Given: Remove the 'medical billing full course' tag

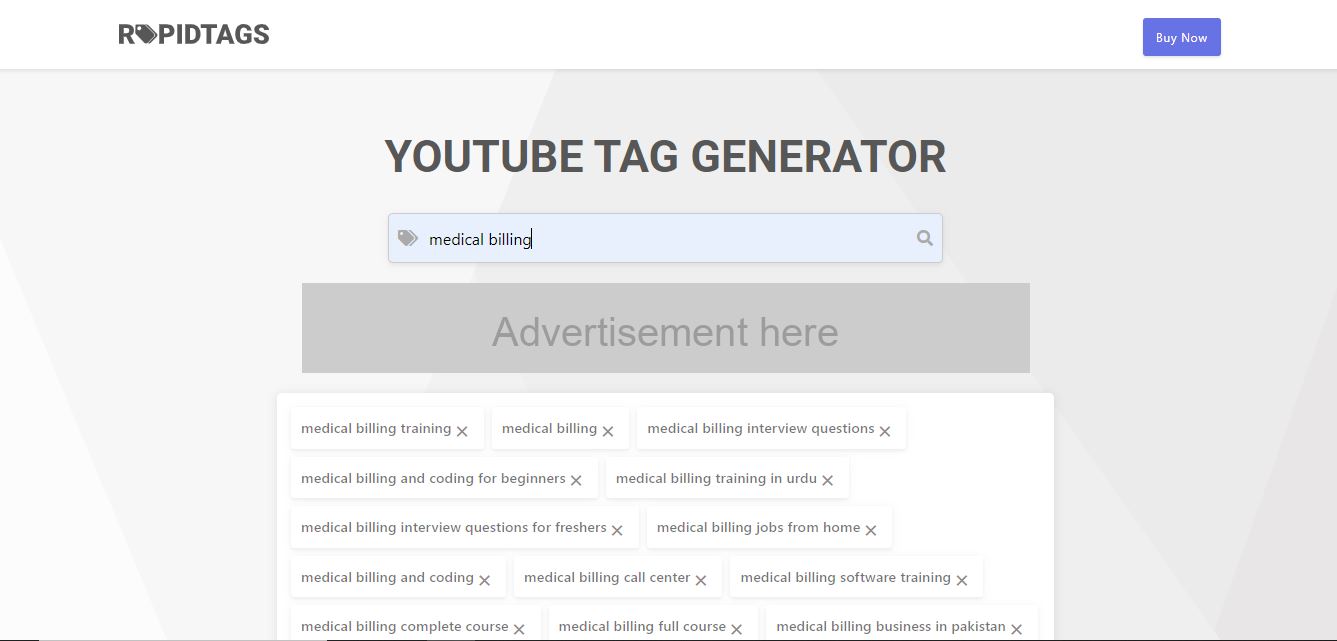Looking at the screenshot, I should pyautogui.click(x=737, y=627).
